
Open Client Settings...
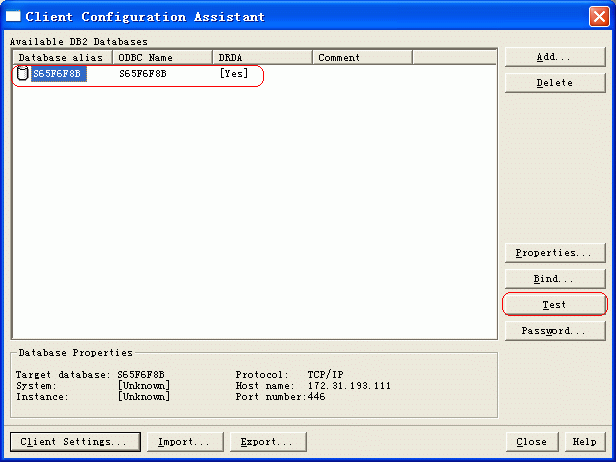click(x=73, y=441)
